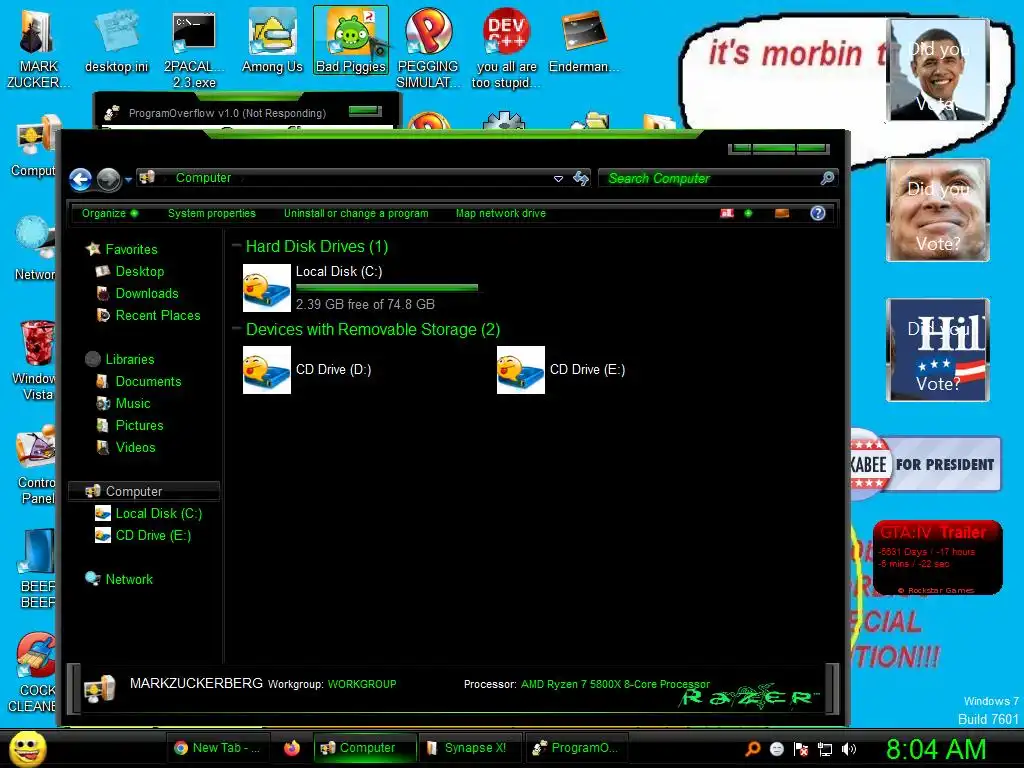
Task: Open the address bar previous-locations dropdown
Action: (558, 178)
